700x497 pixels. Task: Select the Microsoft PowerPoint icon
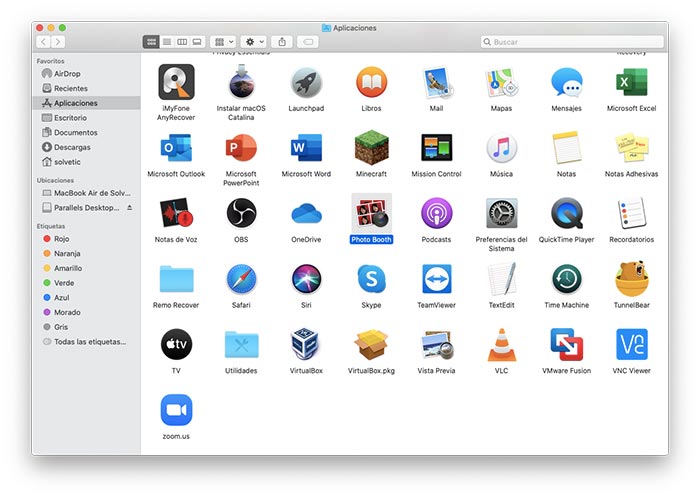[x=242, y=148]
